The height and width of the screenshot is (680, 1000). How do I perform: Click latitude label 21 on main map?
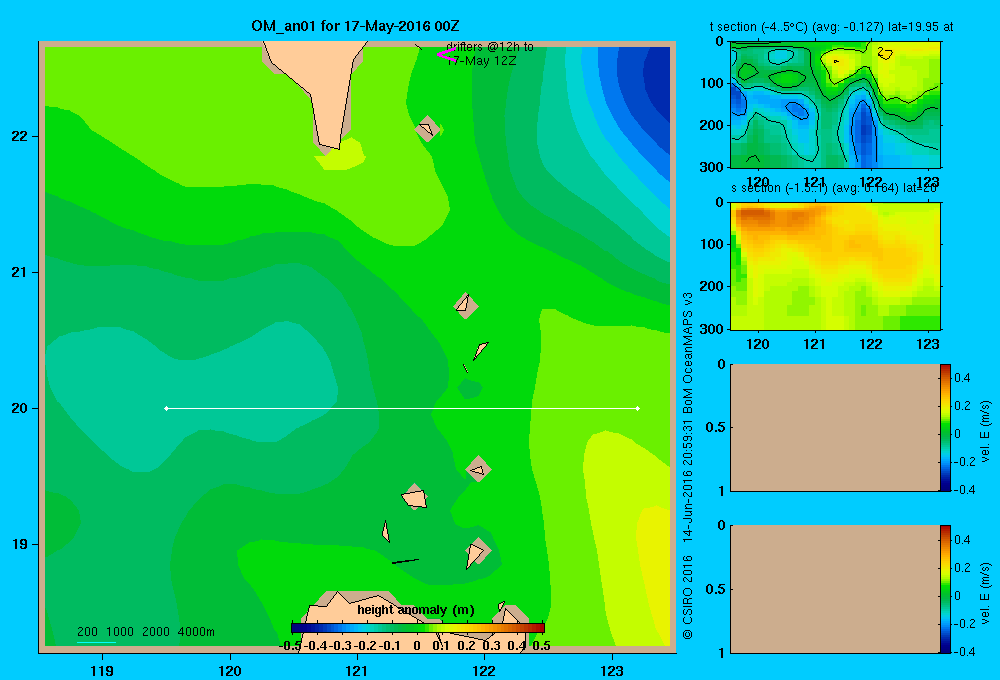20,272
